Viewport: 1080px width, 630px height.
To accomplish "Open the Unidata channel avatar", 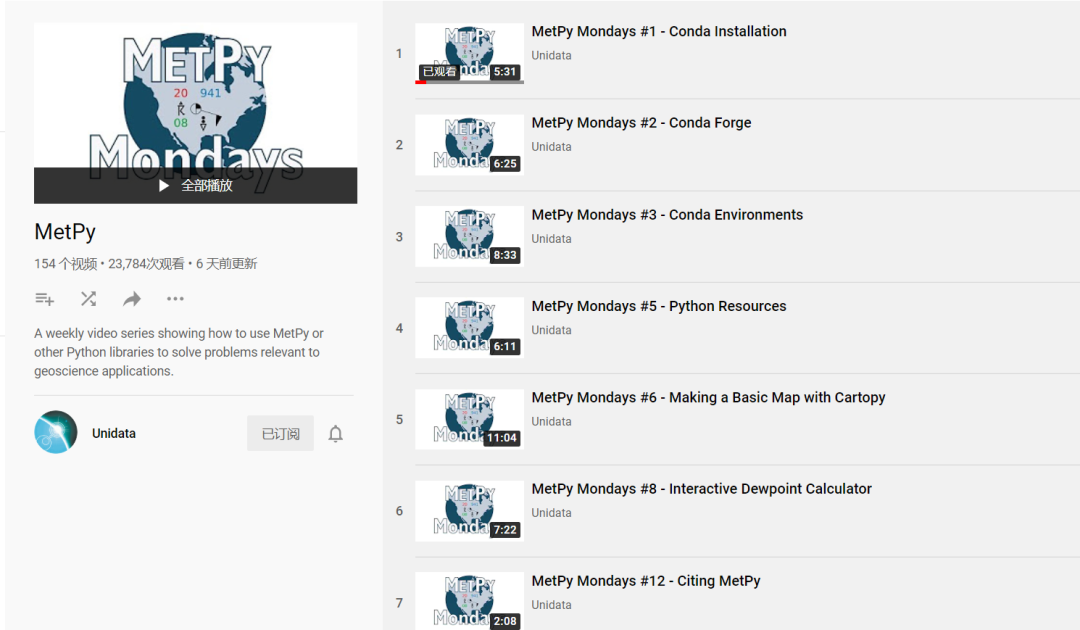I will (x=56, y=432).
